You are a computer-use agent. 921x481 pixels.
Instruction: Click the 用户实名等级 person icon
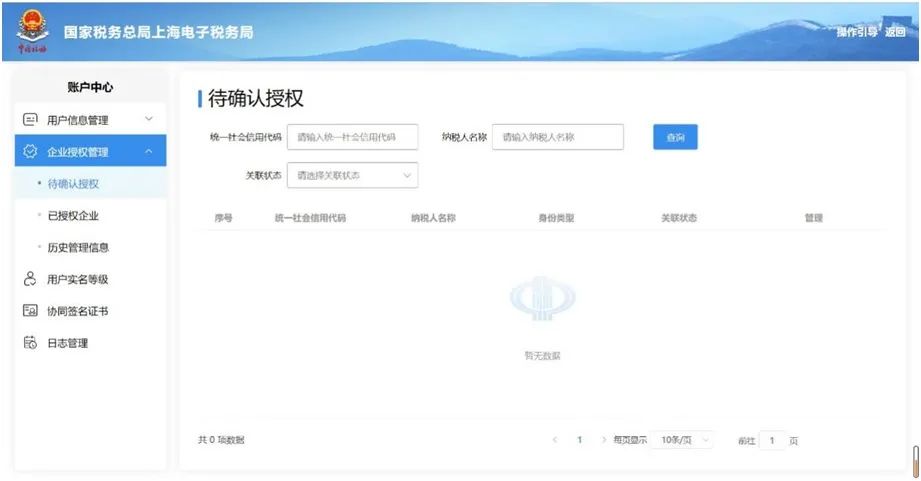pyautogui.click(x=30, y=279)
